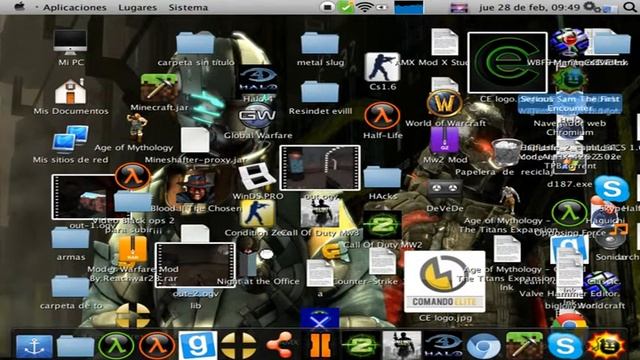Play the out-1.ogv video thumbnail
The image size is (640, 360).
click(x=84, y=197)
